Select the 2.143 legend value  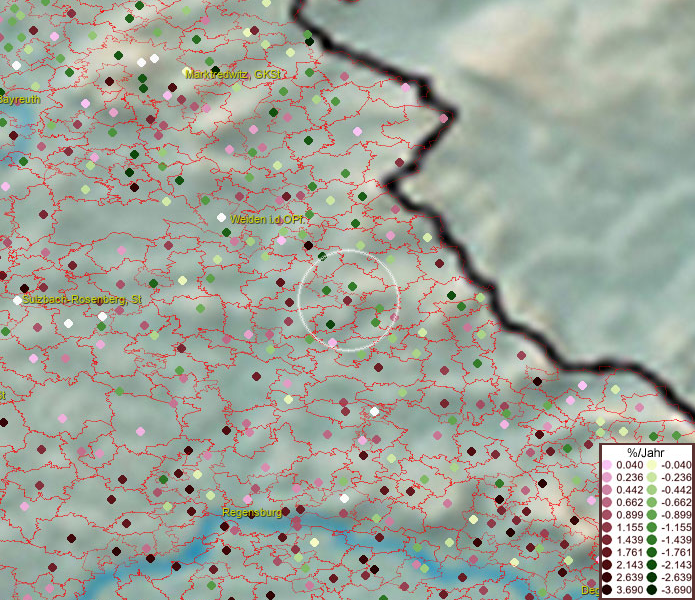tap(629, 565)
